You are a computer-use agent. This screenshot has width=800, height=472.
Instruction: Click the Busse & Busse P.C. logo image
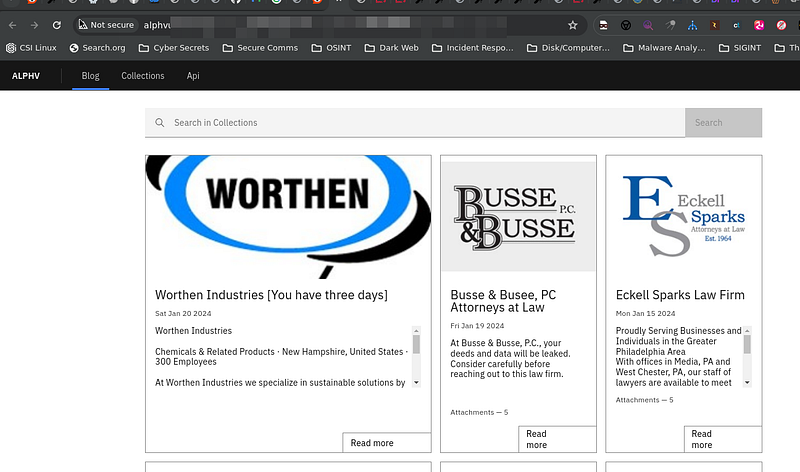click(x=518, y=216)
